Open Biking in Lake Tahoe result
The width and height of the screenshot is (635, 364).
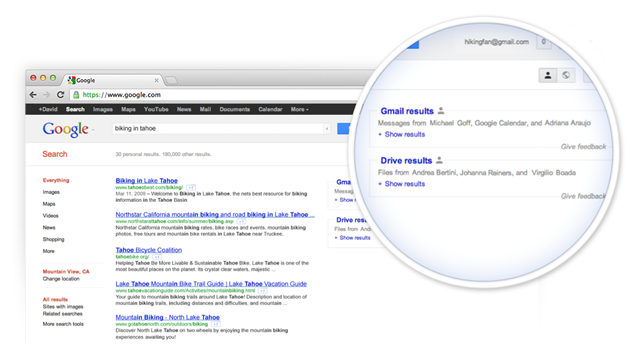pyautogui.click(x=147, y=181)
